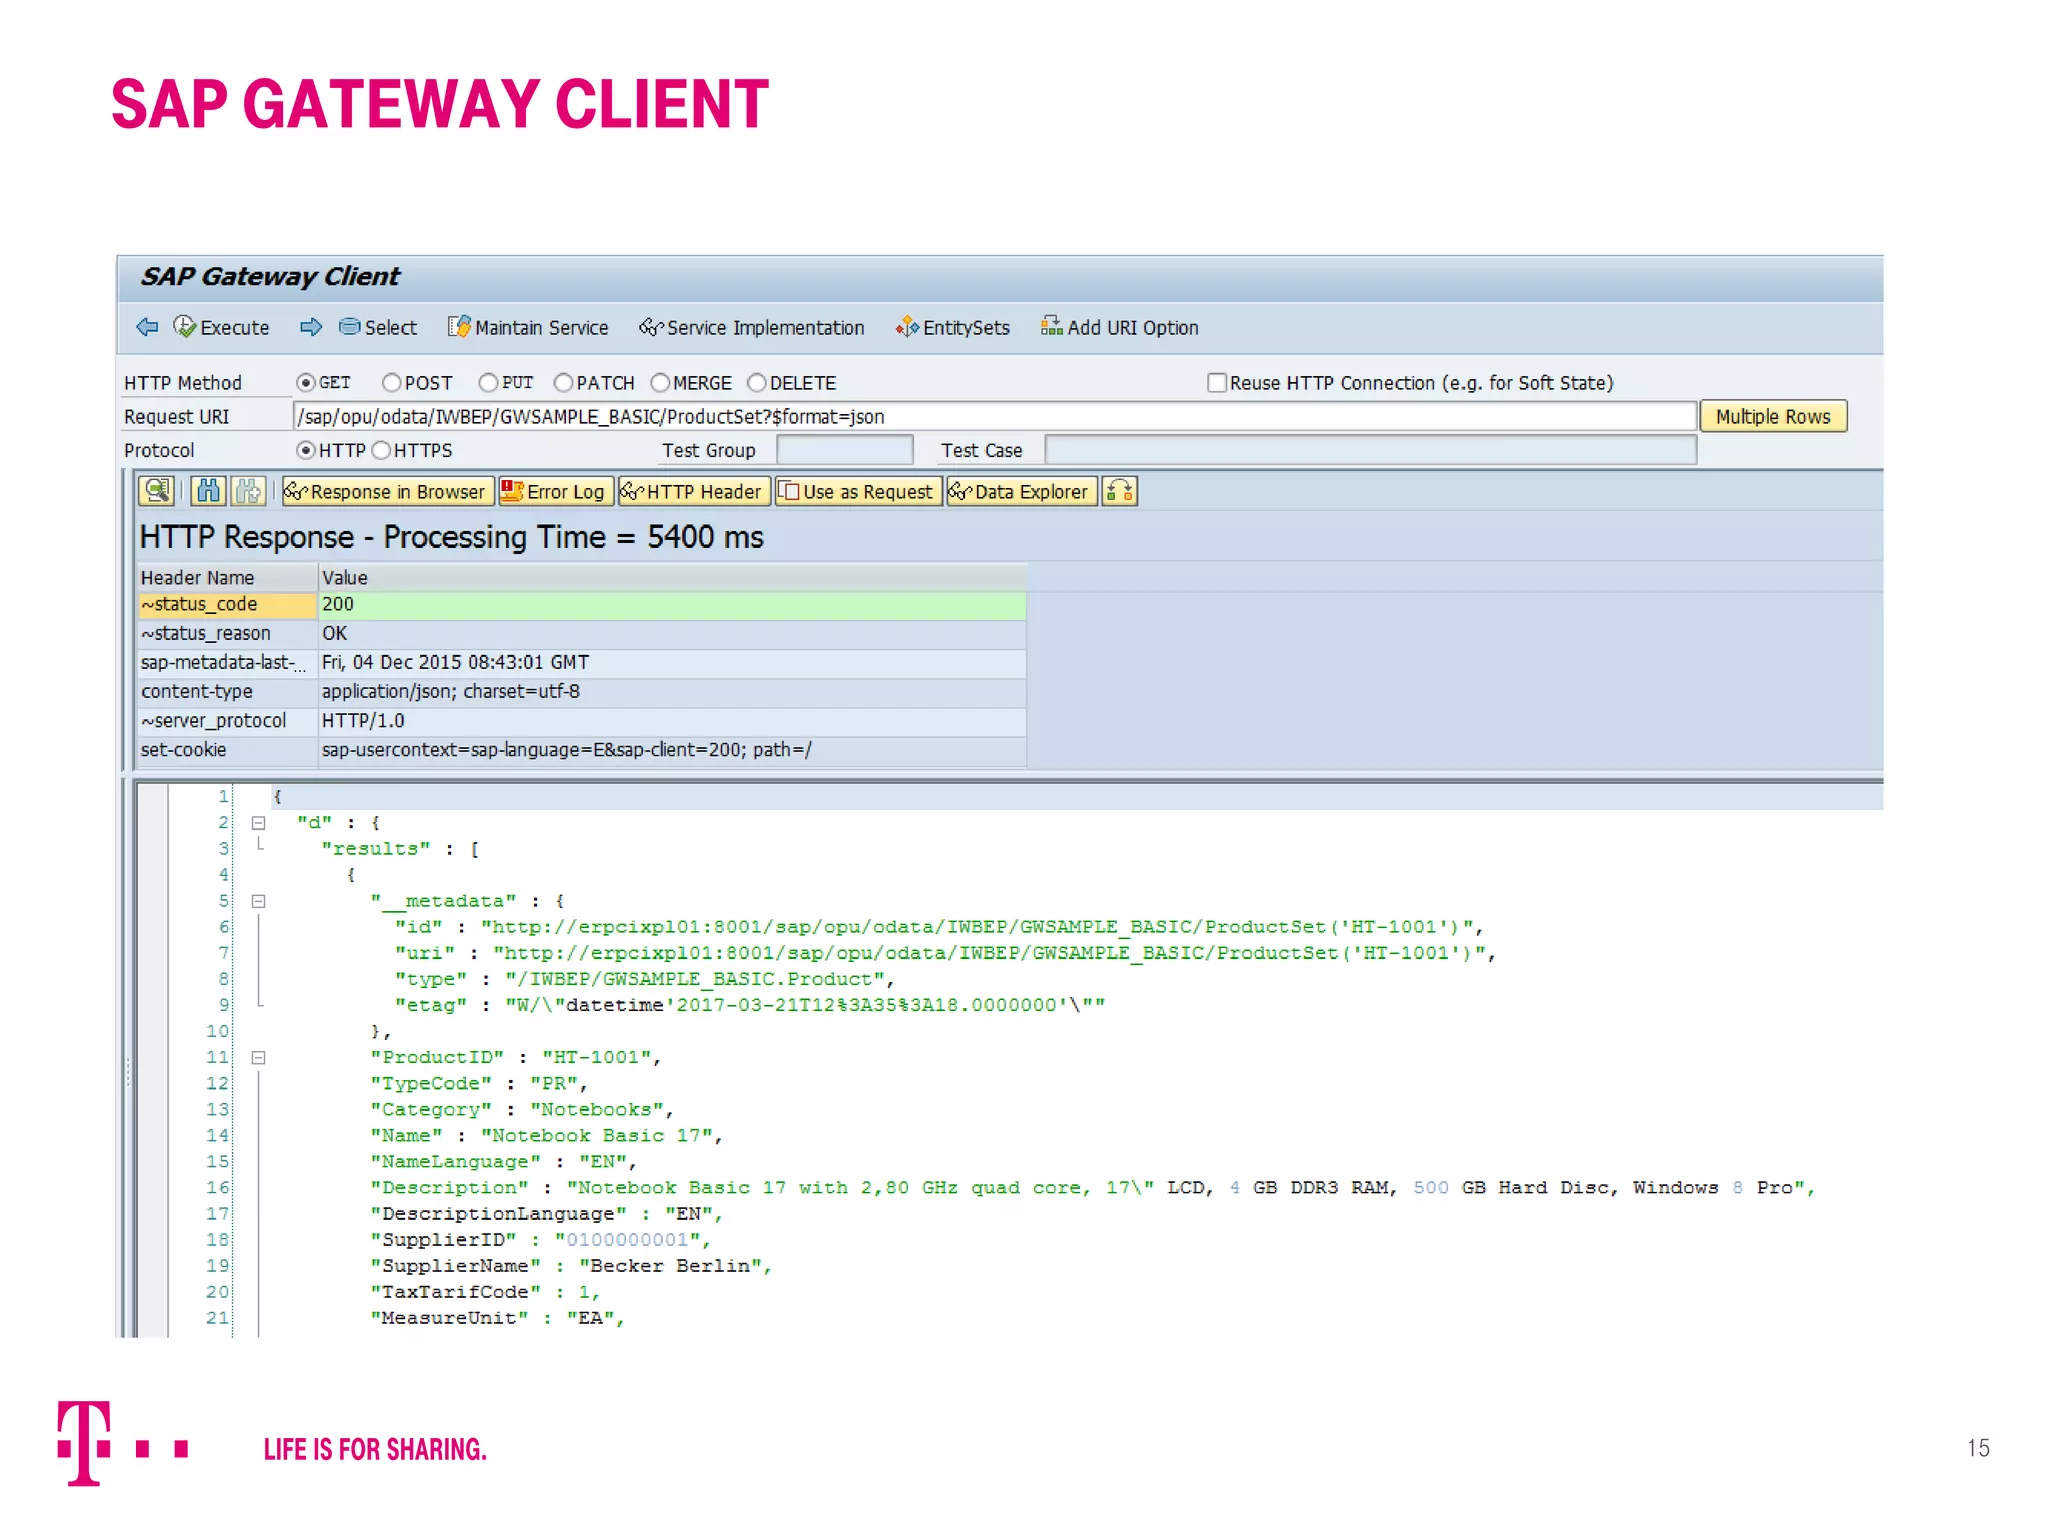Click the last icon after Data Explorer
This screenshot has height=1536, width=2048.
click(1119, 491)
